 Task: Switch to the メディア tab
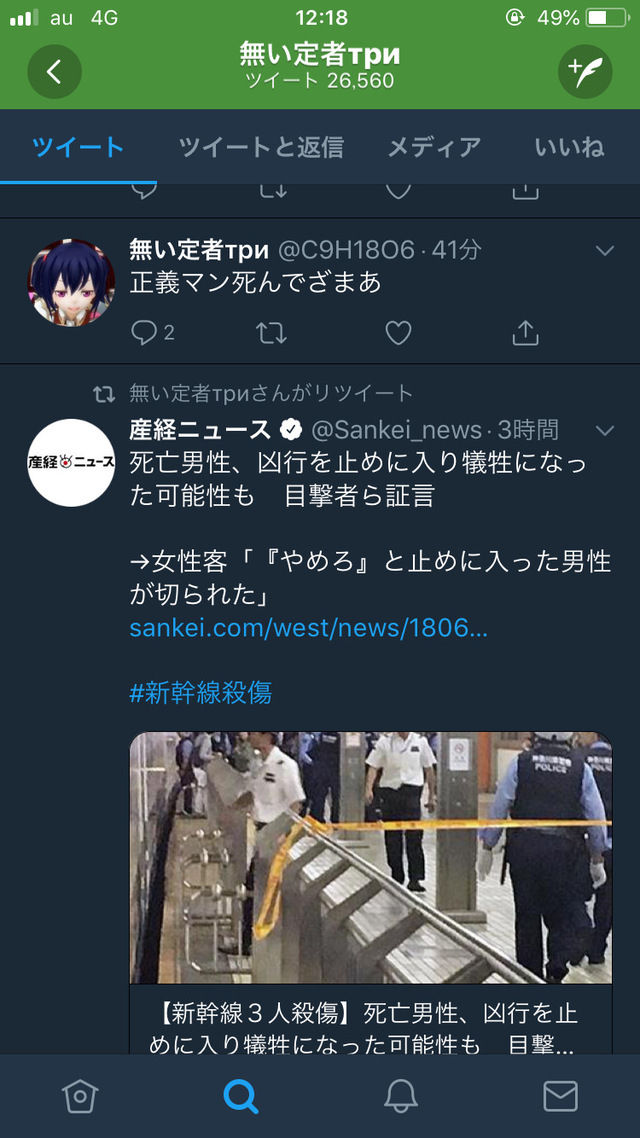point(434,147)
